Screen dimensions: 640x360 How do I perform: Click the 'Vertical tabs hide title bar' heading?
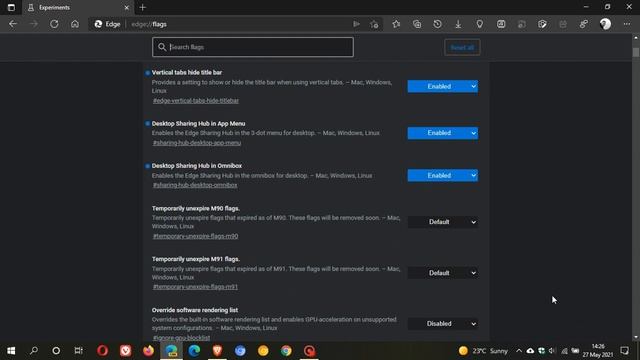pyautogui.click(x=187, y=72)
